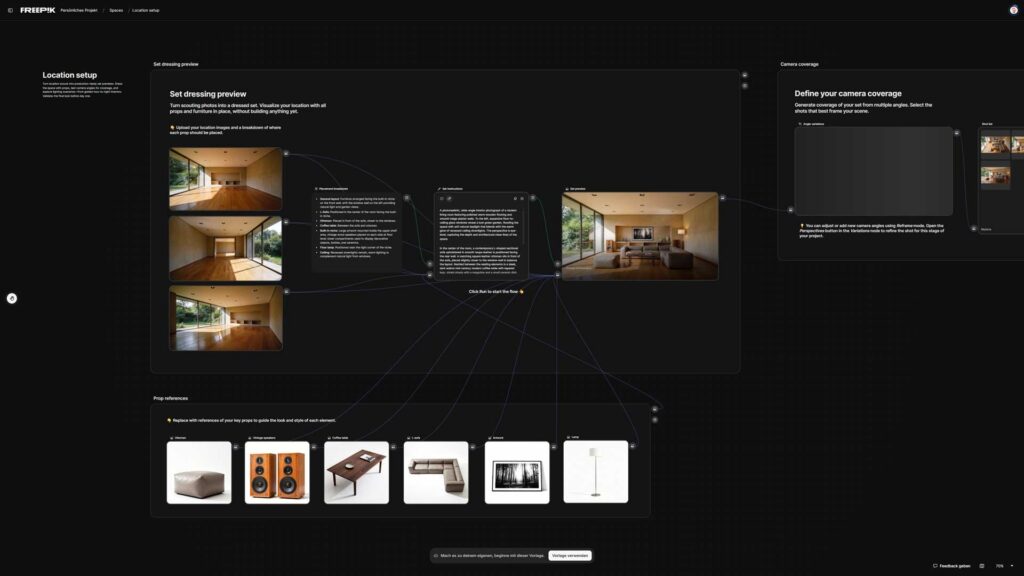Screen dimensions: 1024x576
Task: Select the Ottoman prop reference image
Action: click(x=199, y=473)
